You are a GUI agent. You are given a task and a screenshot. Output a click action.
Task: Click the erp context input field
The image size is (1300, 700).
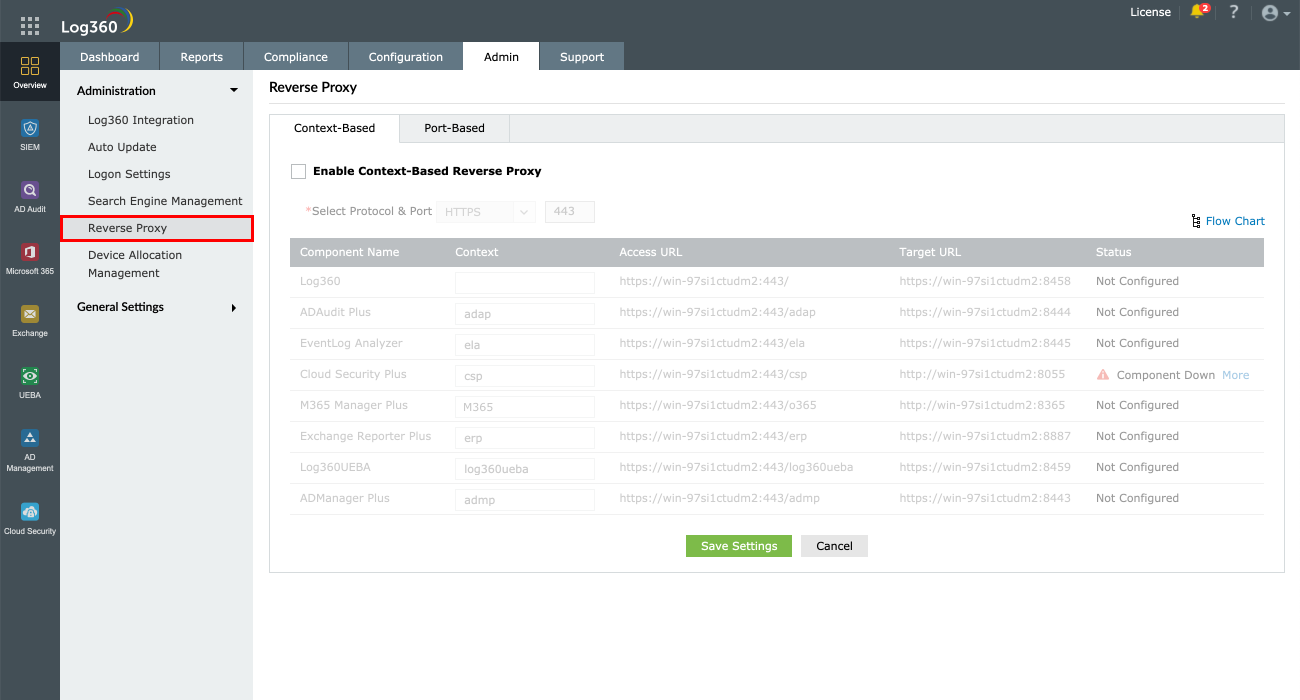(x=525, y=437)
